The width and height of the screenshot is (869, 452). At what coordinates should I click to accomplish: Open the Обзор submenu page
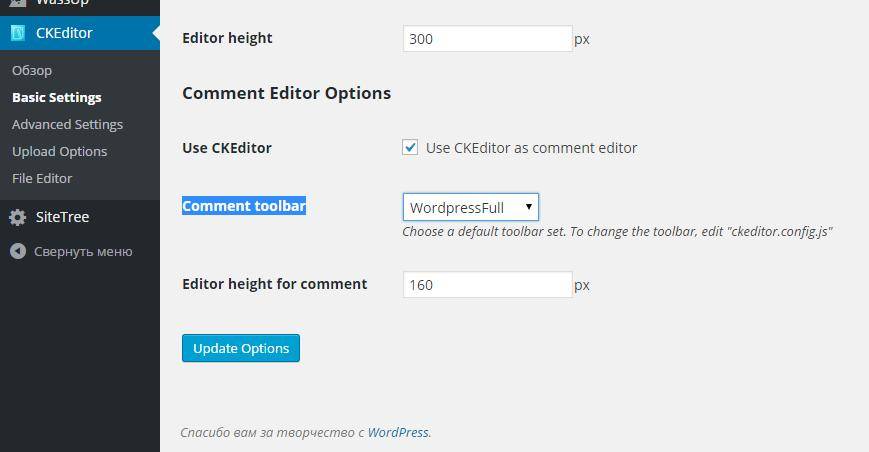point(32,70)
